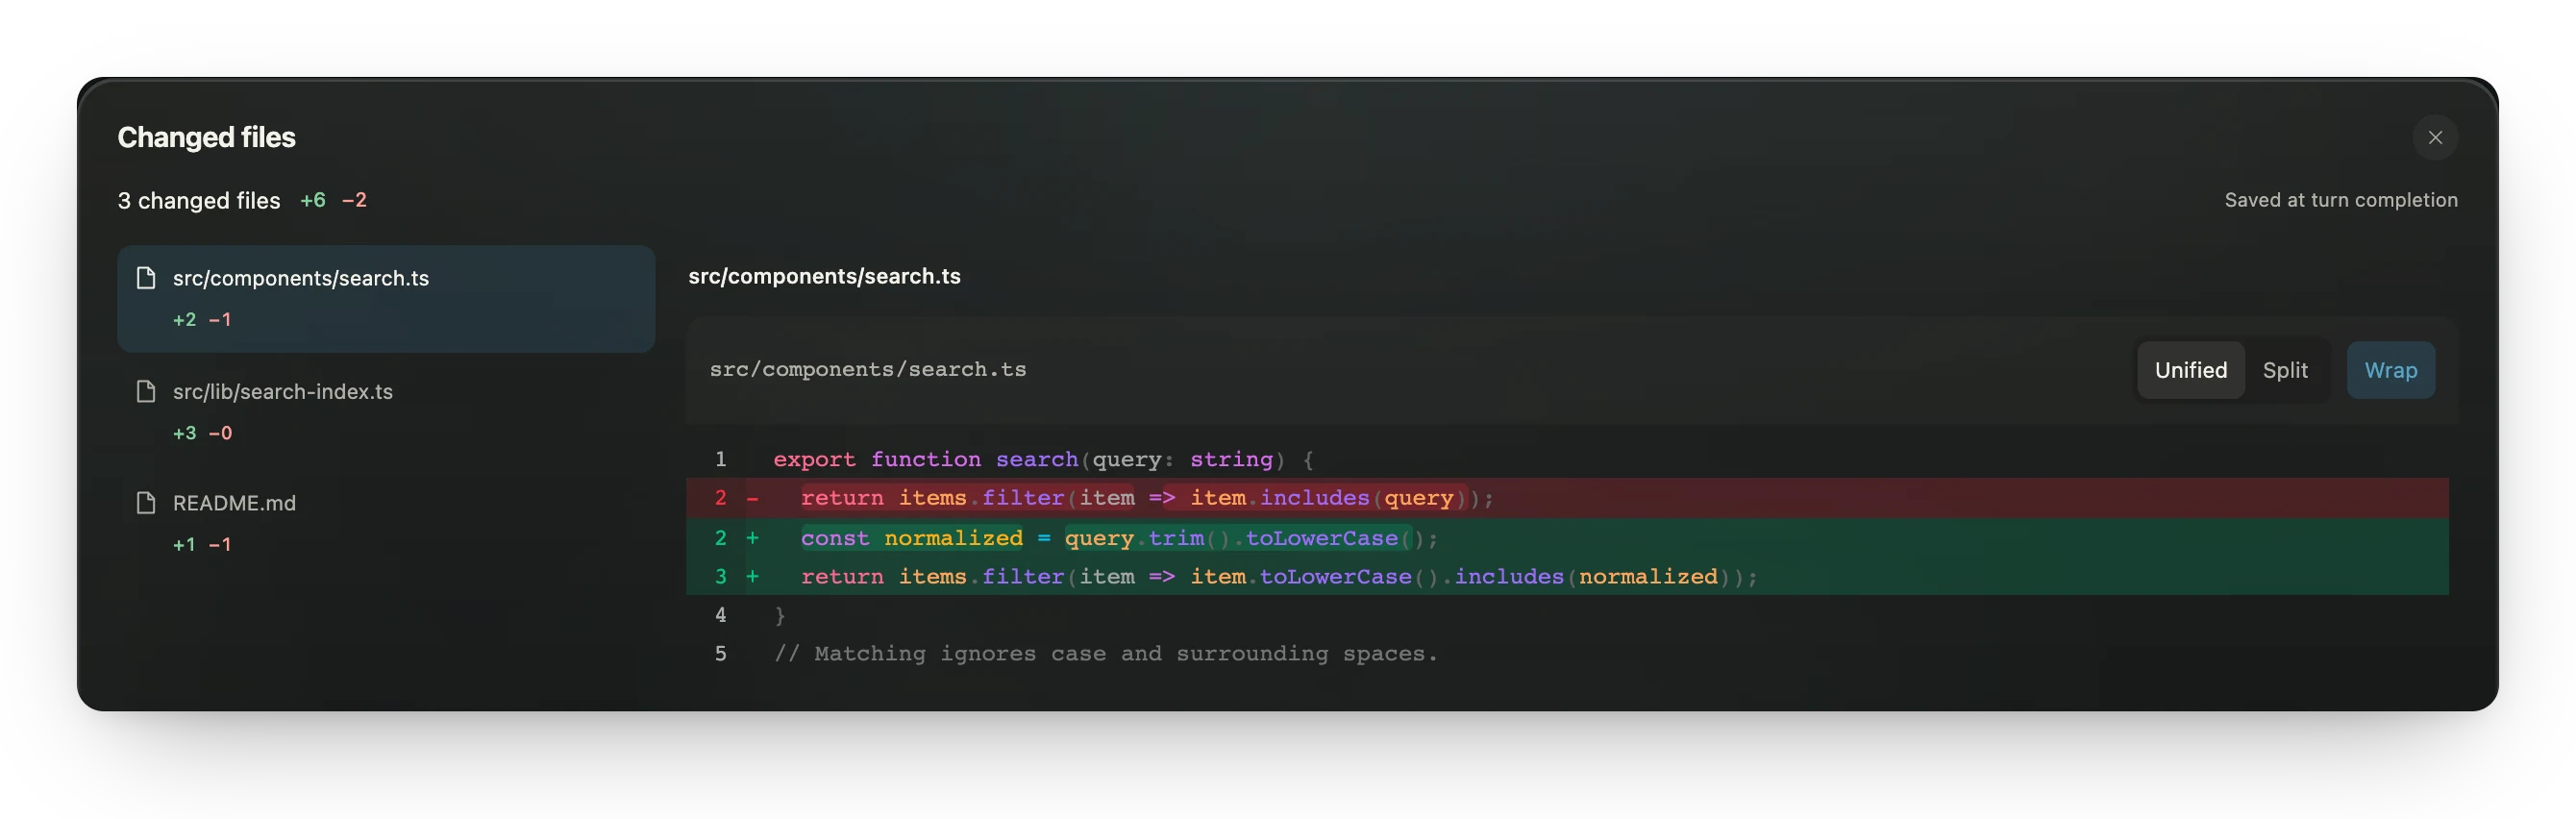The height and width of the screenshot is (819, 2576).
Task: Click line 1 'export function search' code
Action: point(1044,459)
